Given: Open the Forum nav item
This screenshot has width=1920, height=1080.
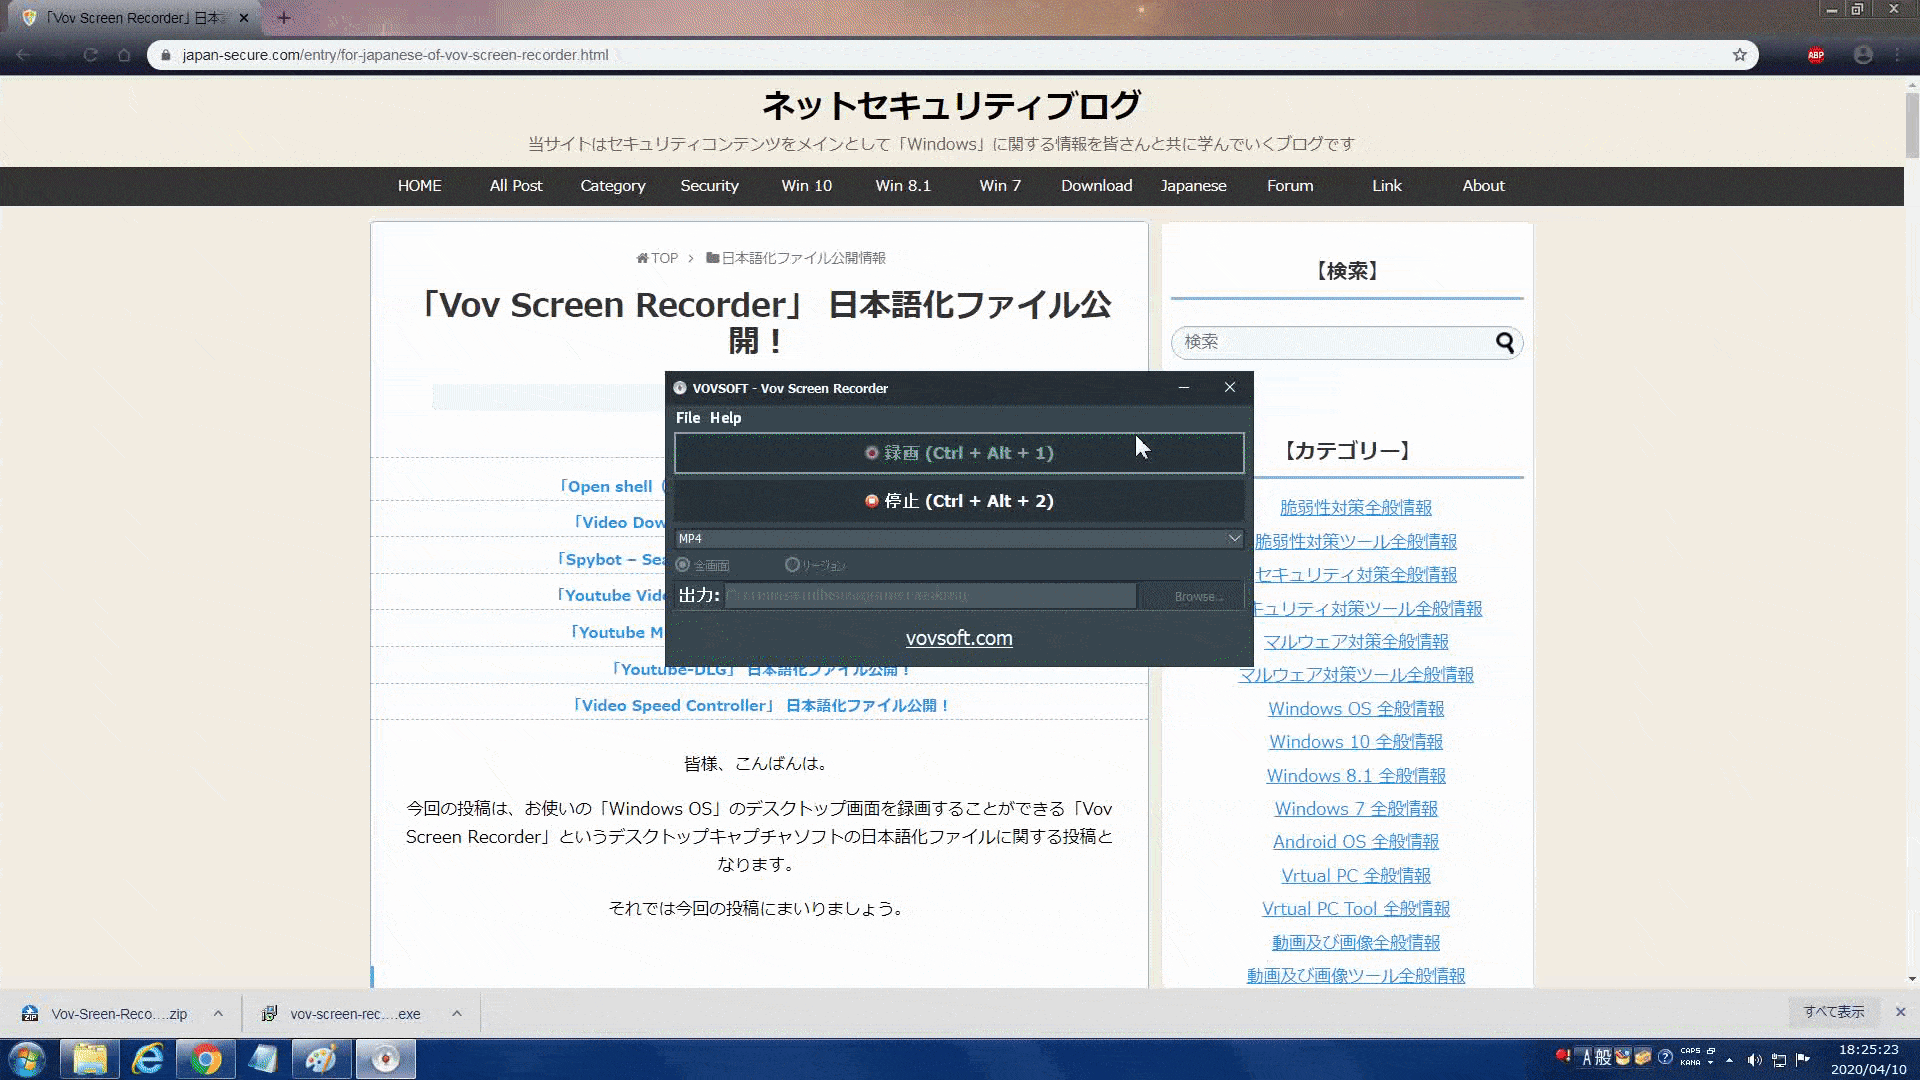Looking at the screenshot, I should click(1290, 186).
